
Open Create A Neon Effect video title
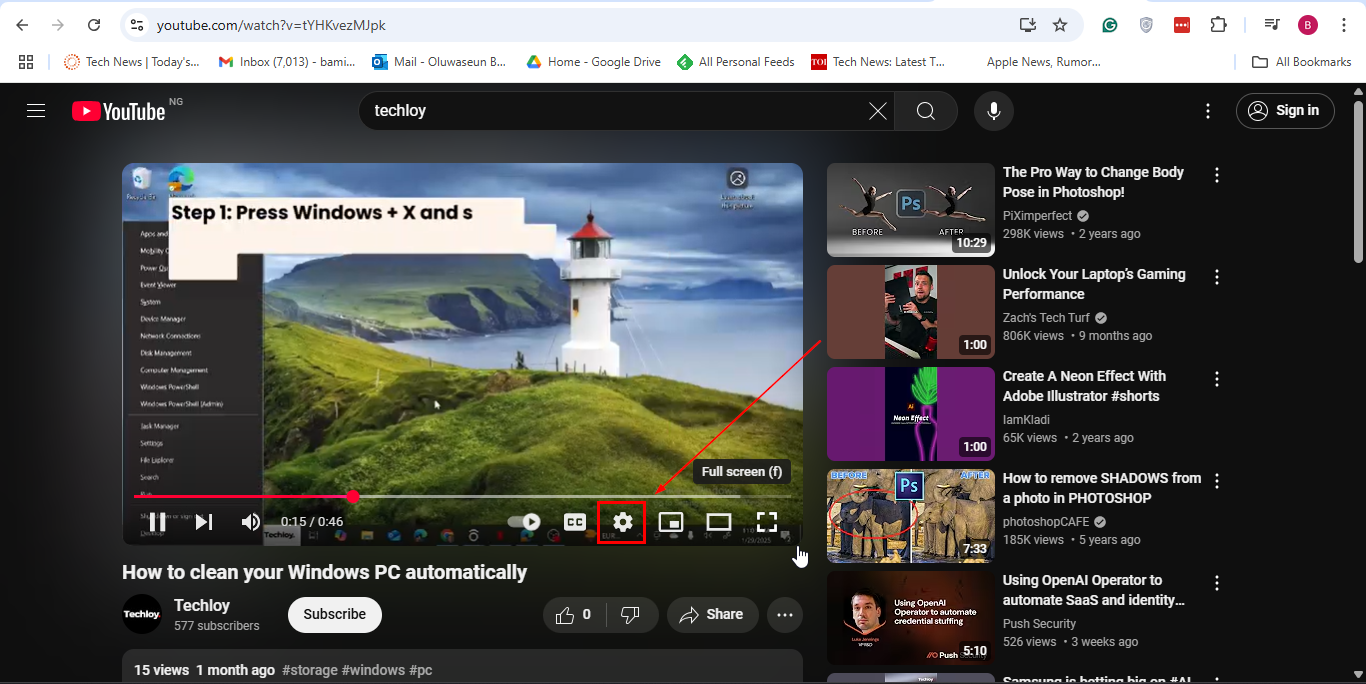click(1084, 386)
